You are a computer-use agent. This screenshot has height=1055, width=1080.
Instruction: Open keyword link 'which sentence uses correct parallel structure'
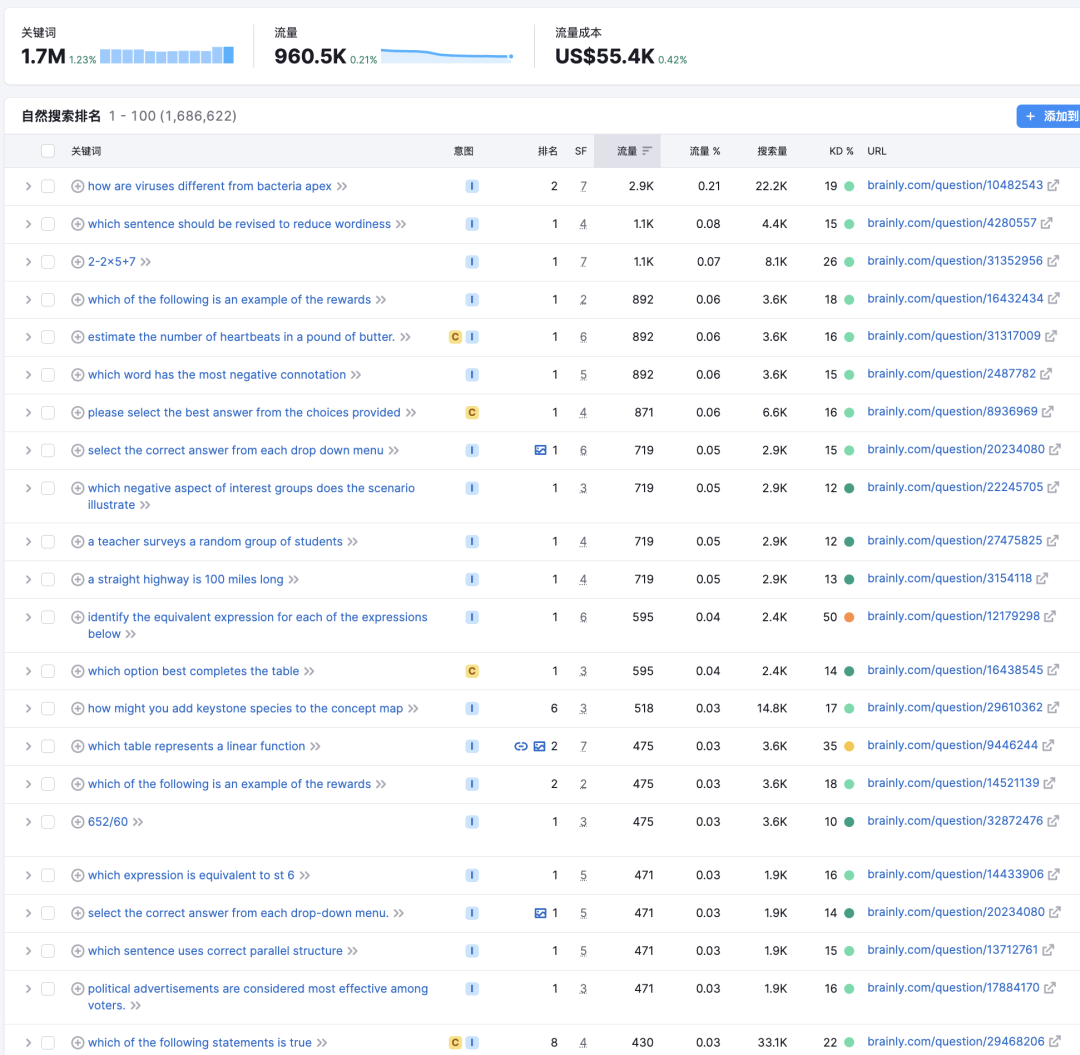[x=215, y=951]
